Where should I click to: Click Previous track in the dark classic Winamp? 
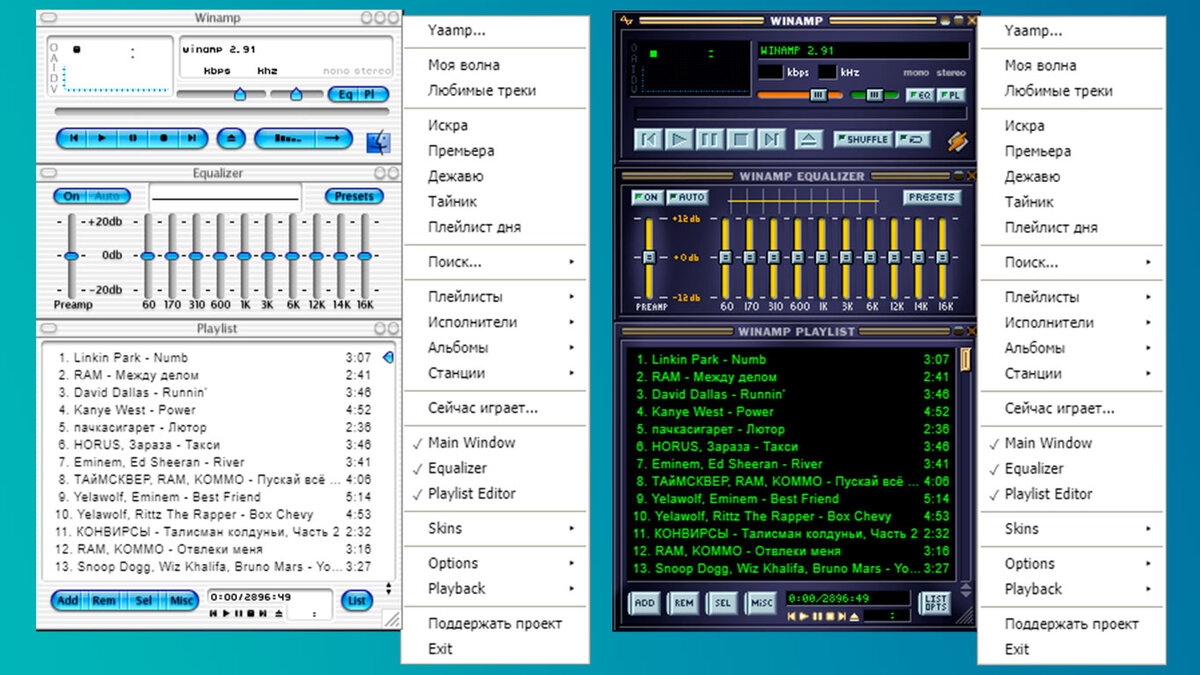648,139
